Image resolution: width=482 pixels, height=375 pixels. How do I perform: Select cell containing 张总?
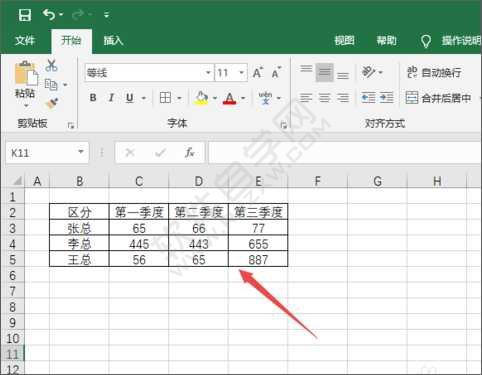tap(79, 228)
